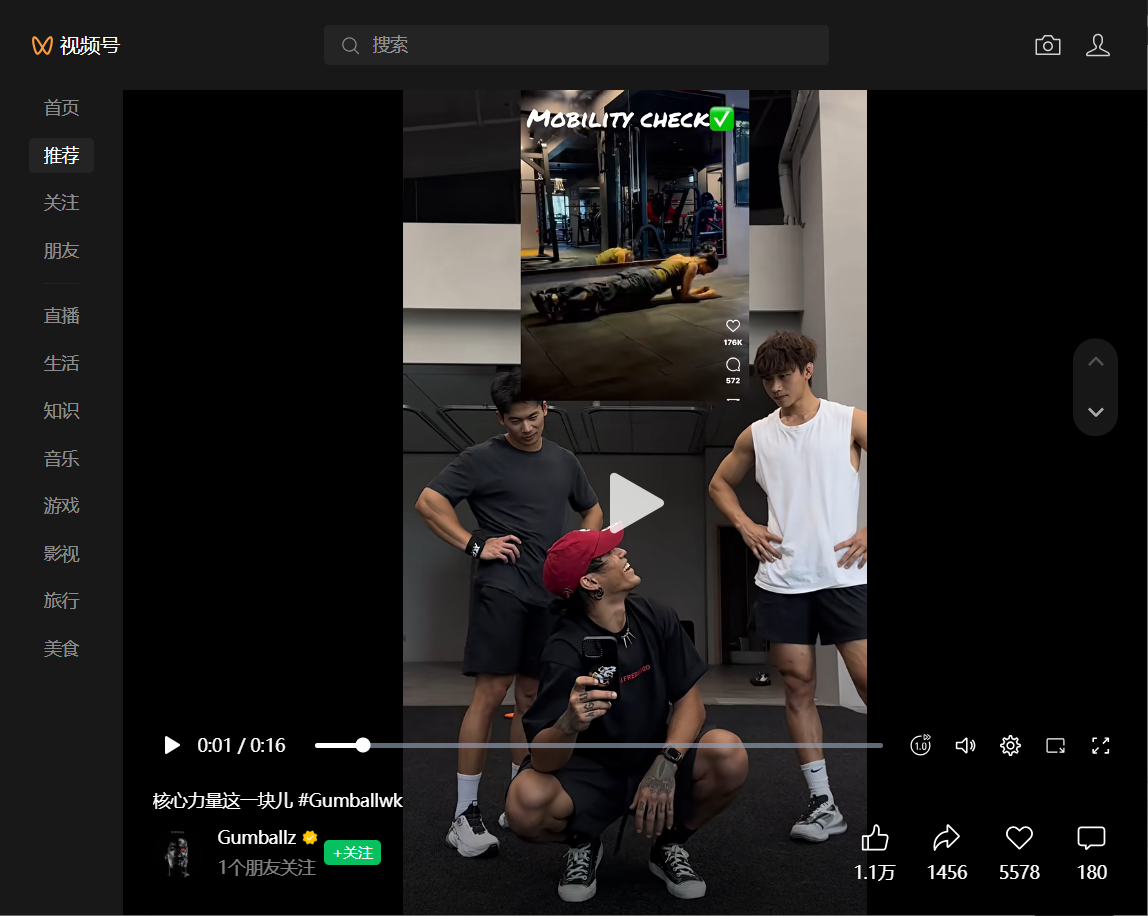
Task: Follow Gumballz with +关注 button
Action: [352, 853]
